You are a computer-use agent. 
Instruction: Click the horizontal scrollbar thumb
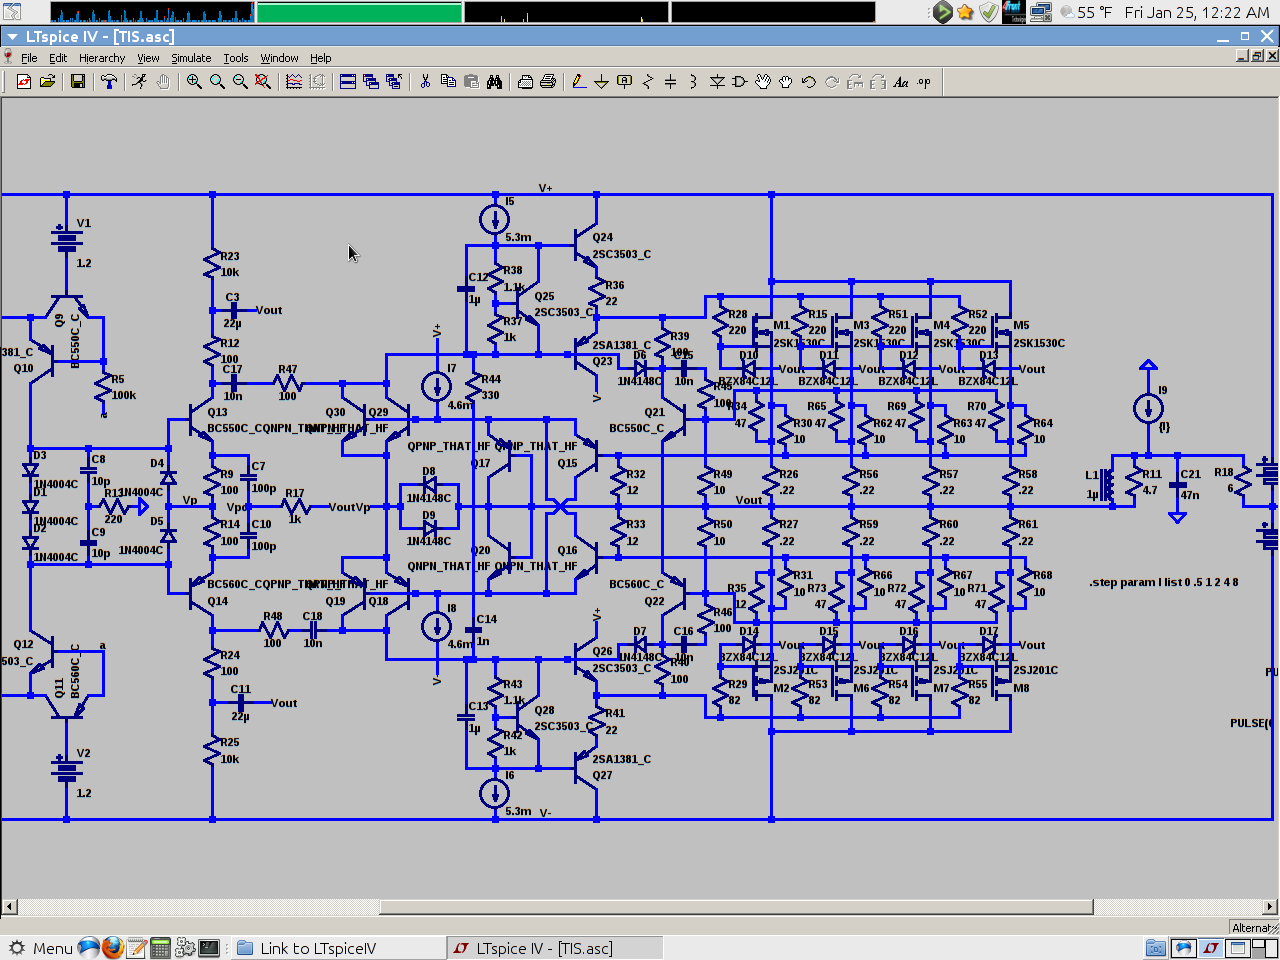pos(736,907)
